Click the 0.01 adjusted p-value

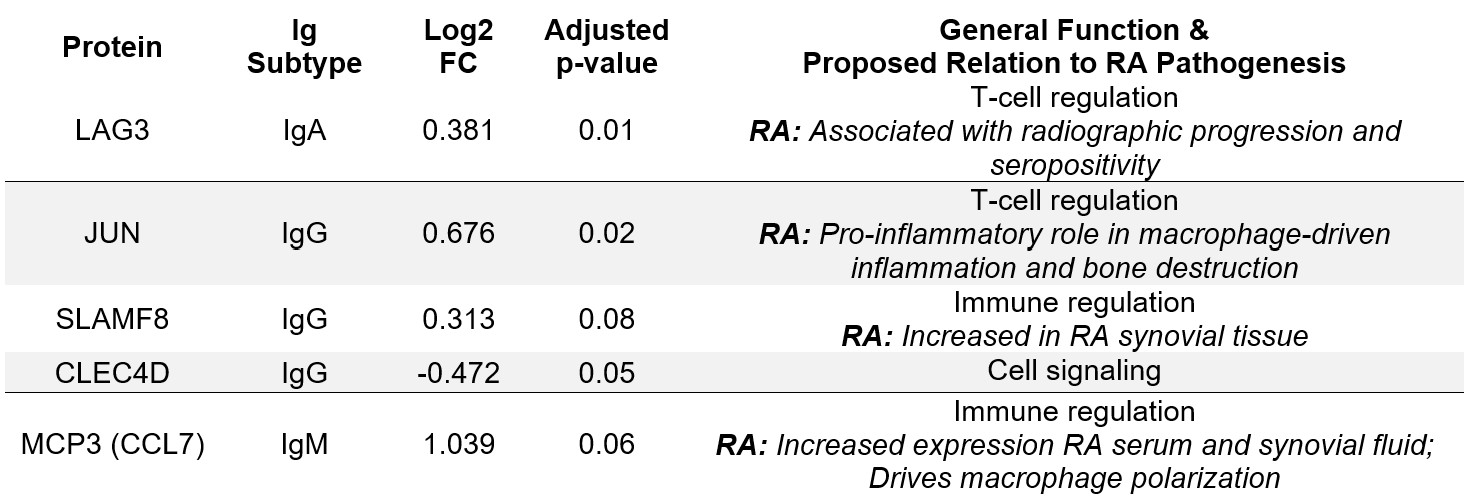[606, 131]
